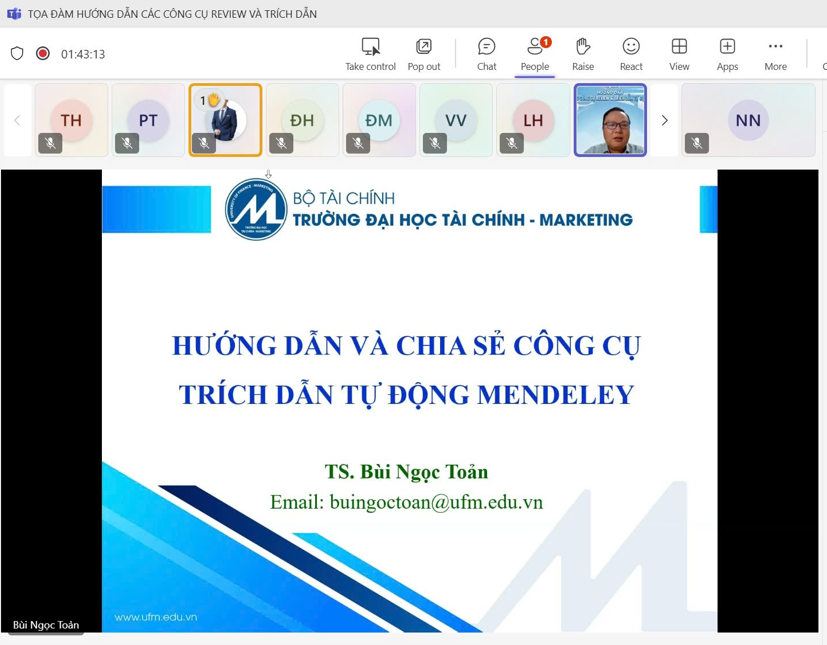Click the muted mic on VV tile
This screenshot has height=645, width=827.
435,143
